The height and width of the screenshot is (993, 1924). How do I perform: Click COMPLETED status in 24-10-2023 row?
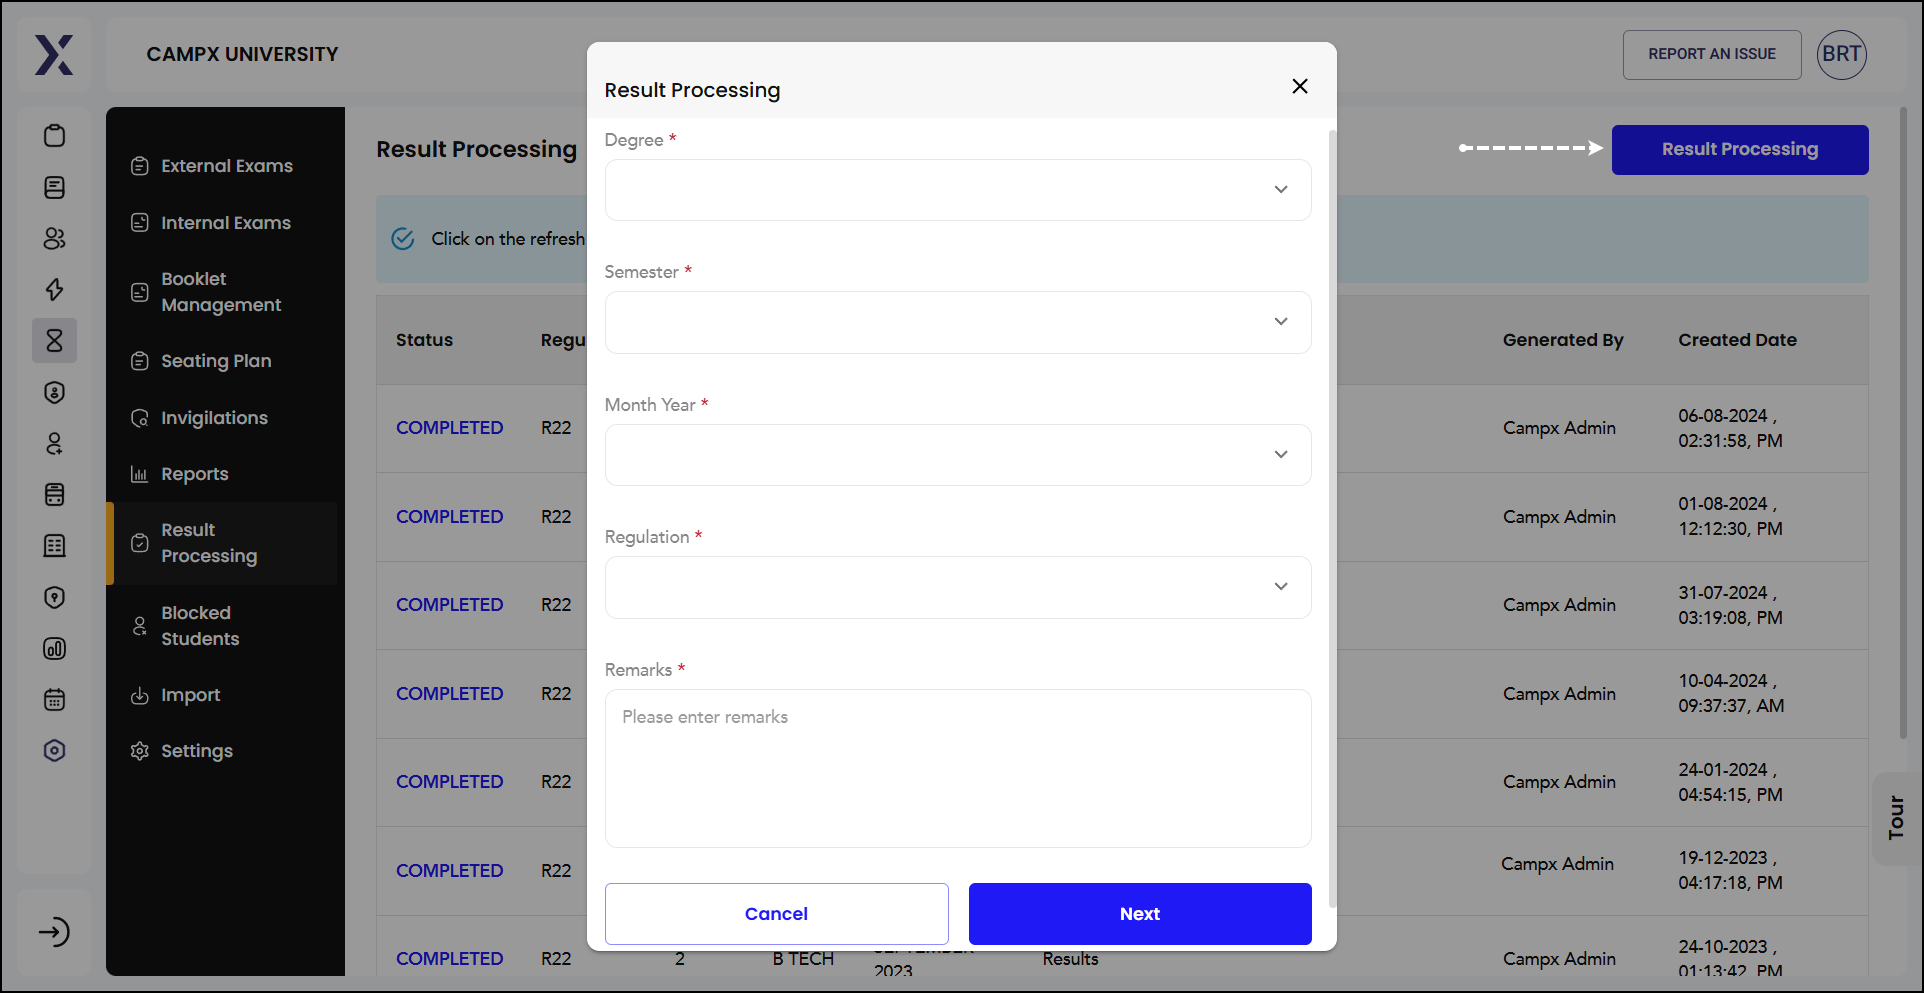point(449,959)
